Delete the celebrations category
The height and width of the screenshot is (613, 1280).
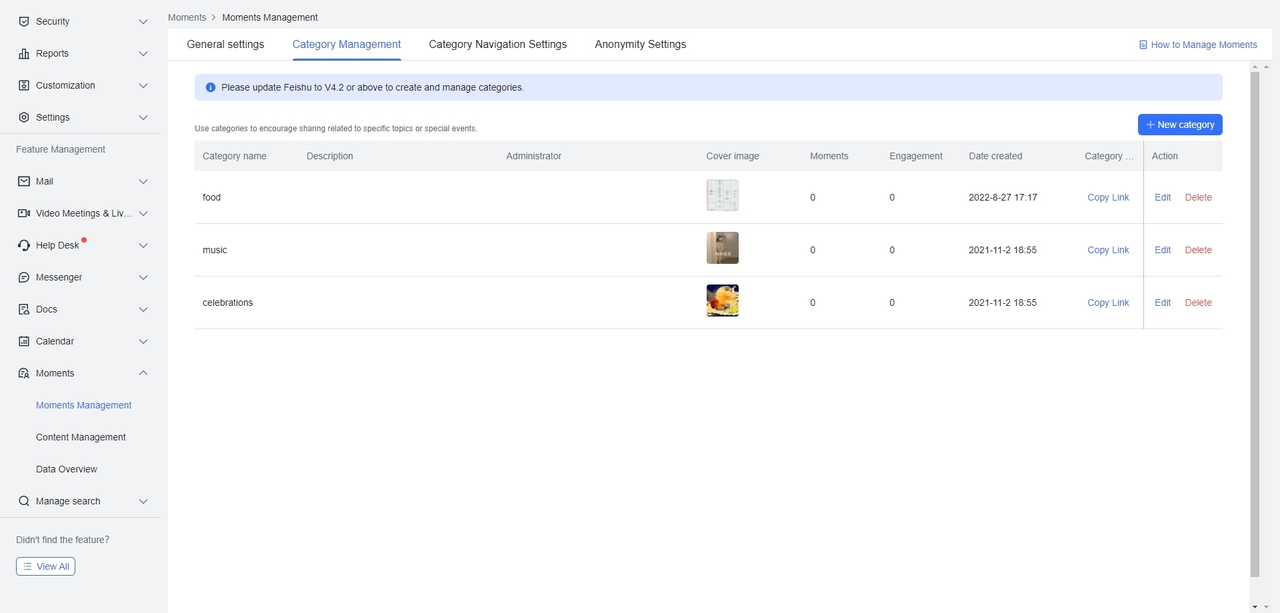tap(1198, 302)
